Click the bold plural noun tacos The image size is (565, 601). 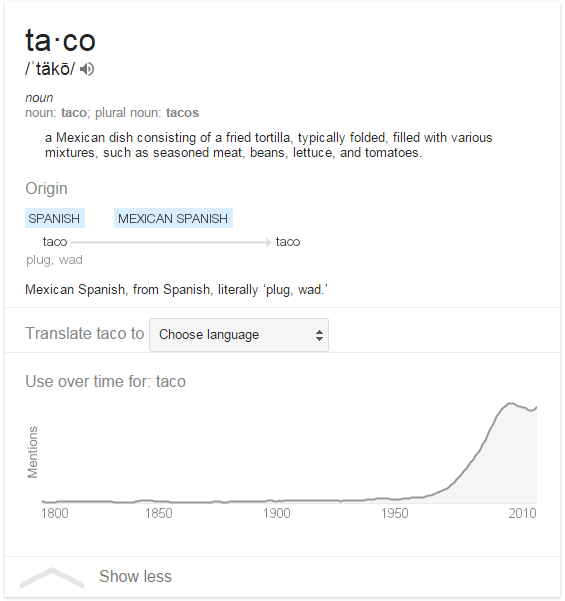point(182,113)
